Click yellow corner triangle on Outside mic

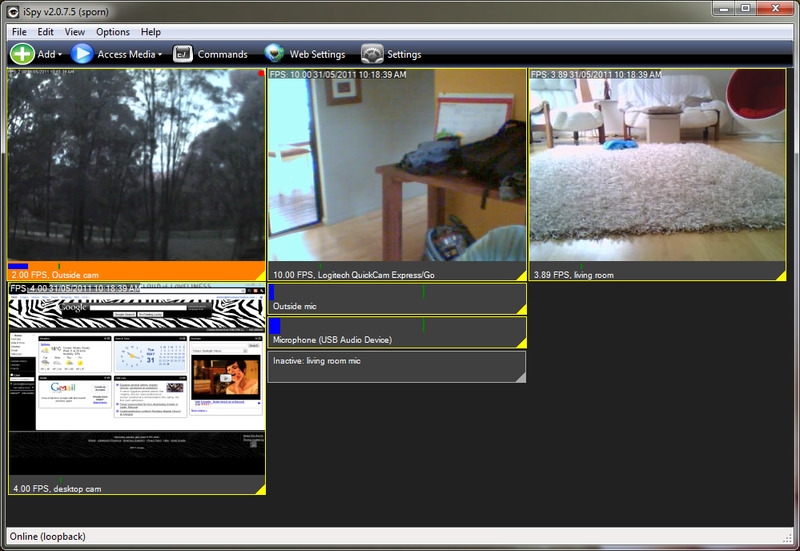pyautogui.click(x=519, y=307)
